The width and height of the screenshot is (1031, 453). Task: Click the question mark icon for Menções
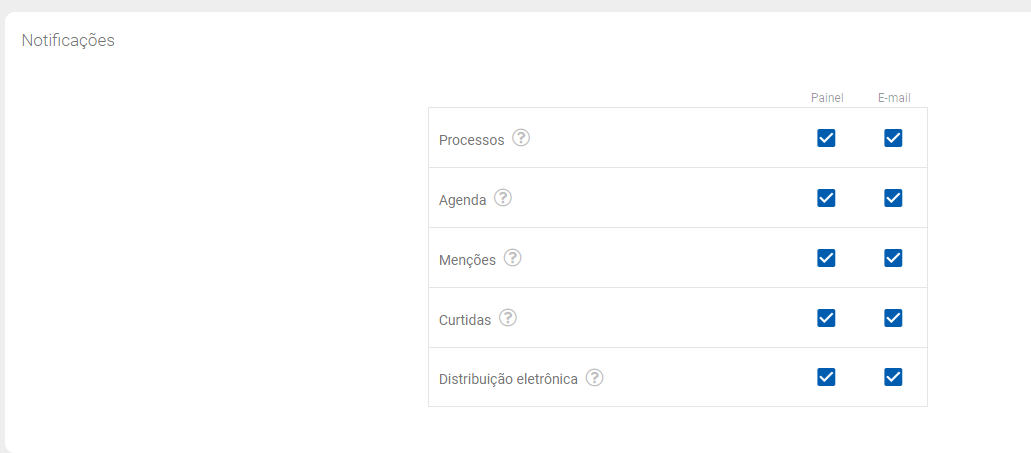pos(512,258)
